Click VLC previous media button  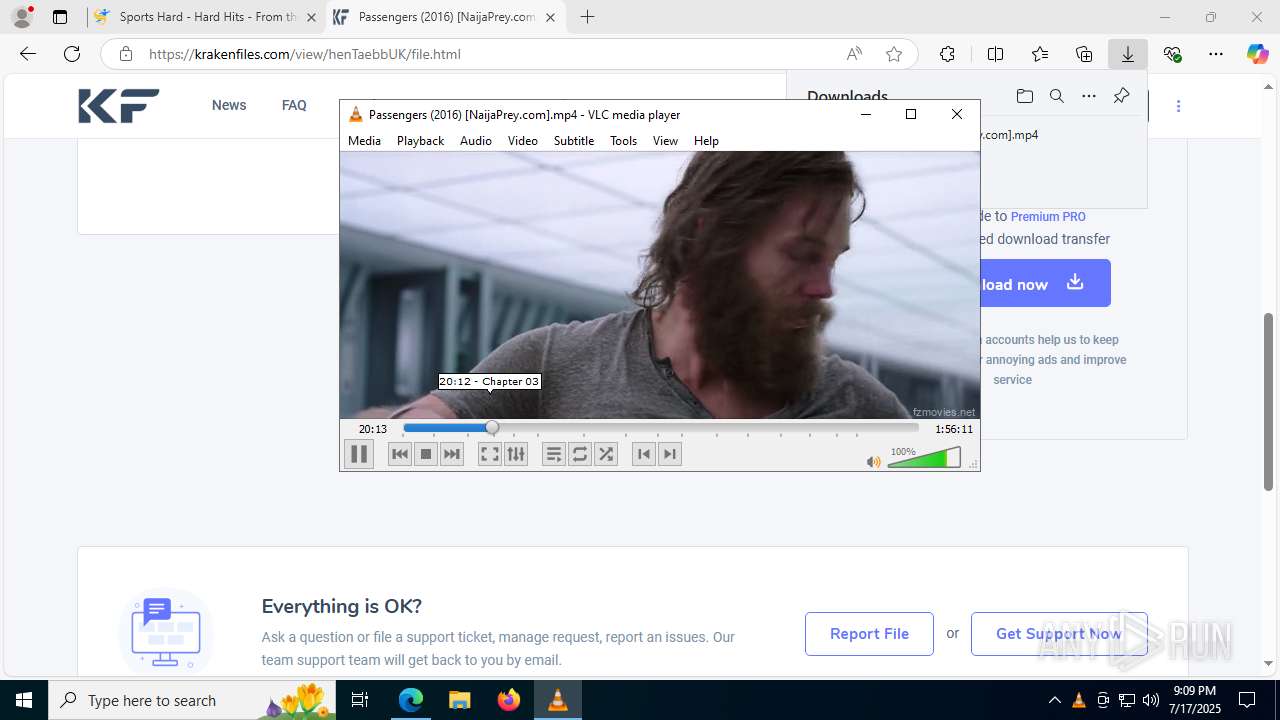pos(400,454)
